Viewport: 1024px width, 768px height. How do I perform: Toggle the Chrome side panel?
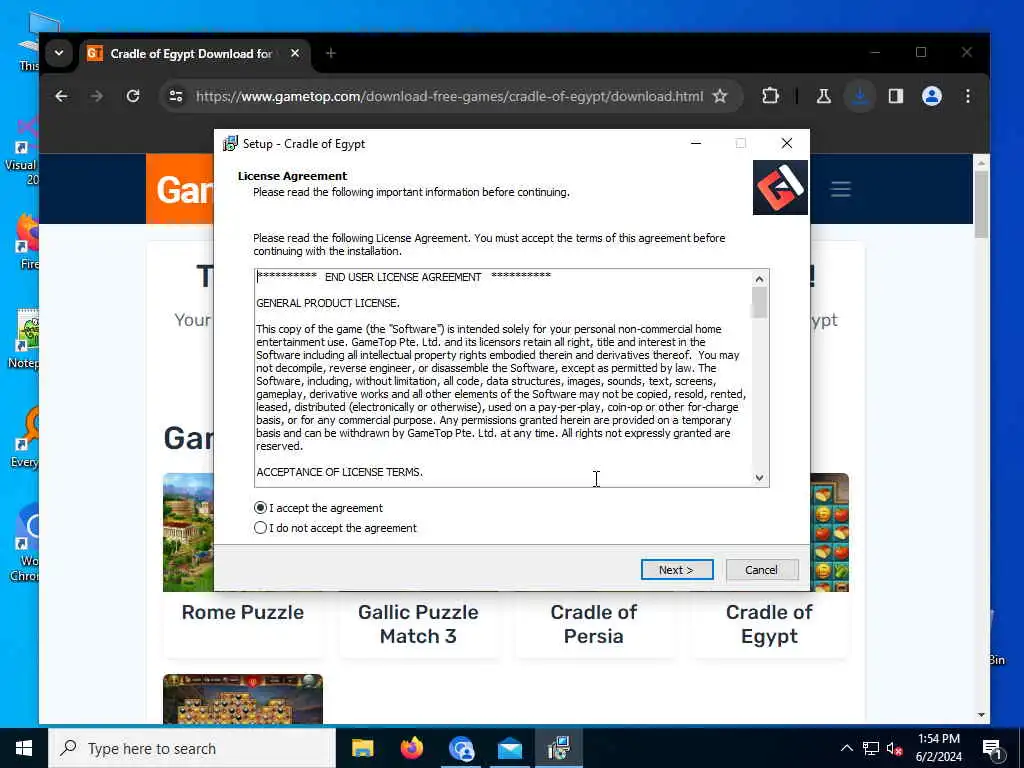pos(895,97)
